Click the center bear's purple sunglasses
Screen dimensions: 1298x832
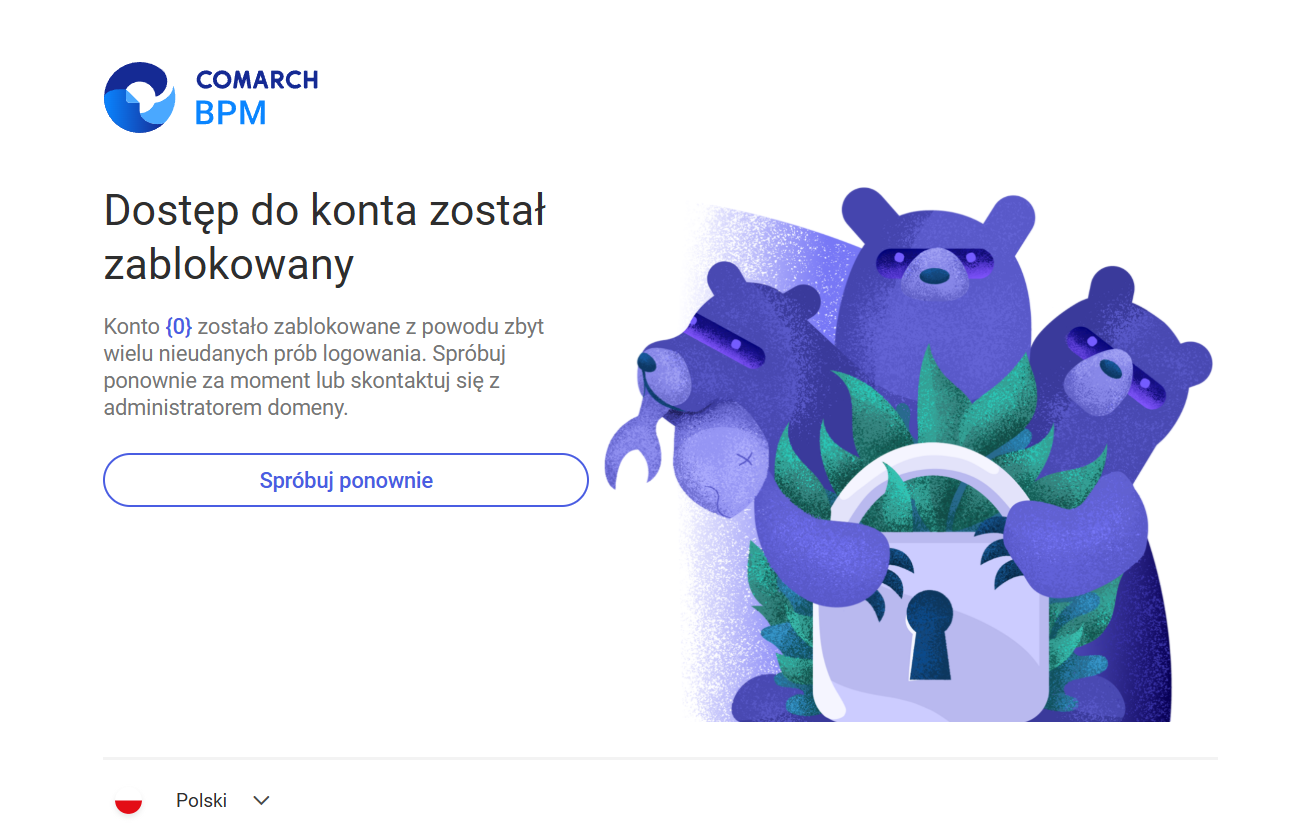click(x=934, y=263)
